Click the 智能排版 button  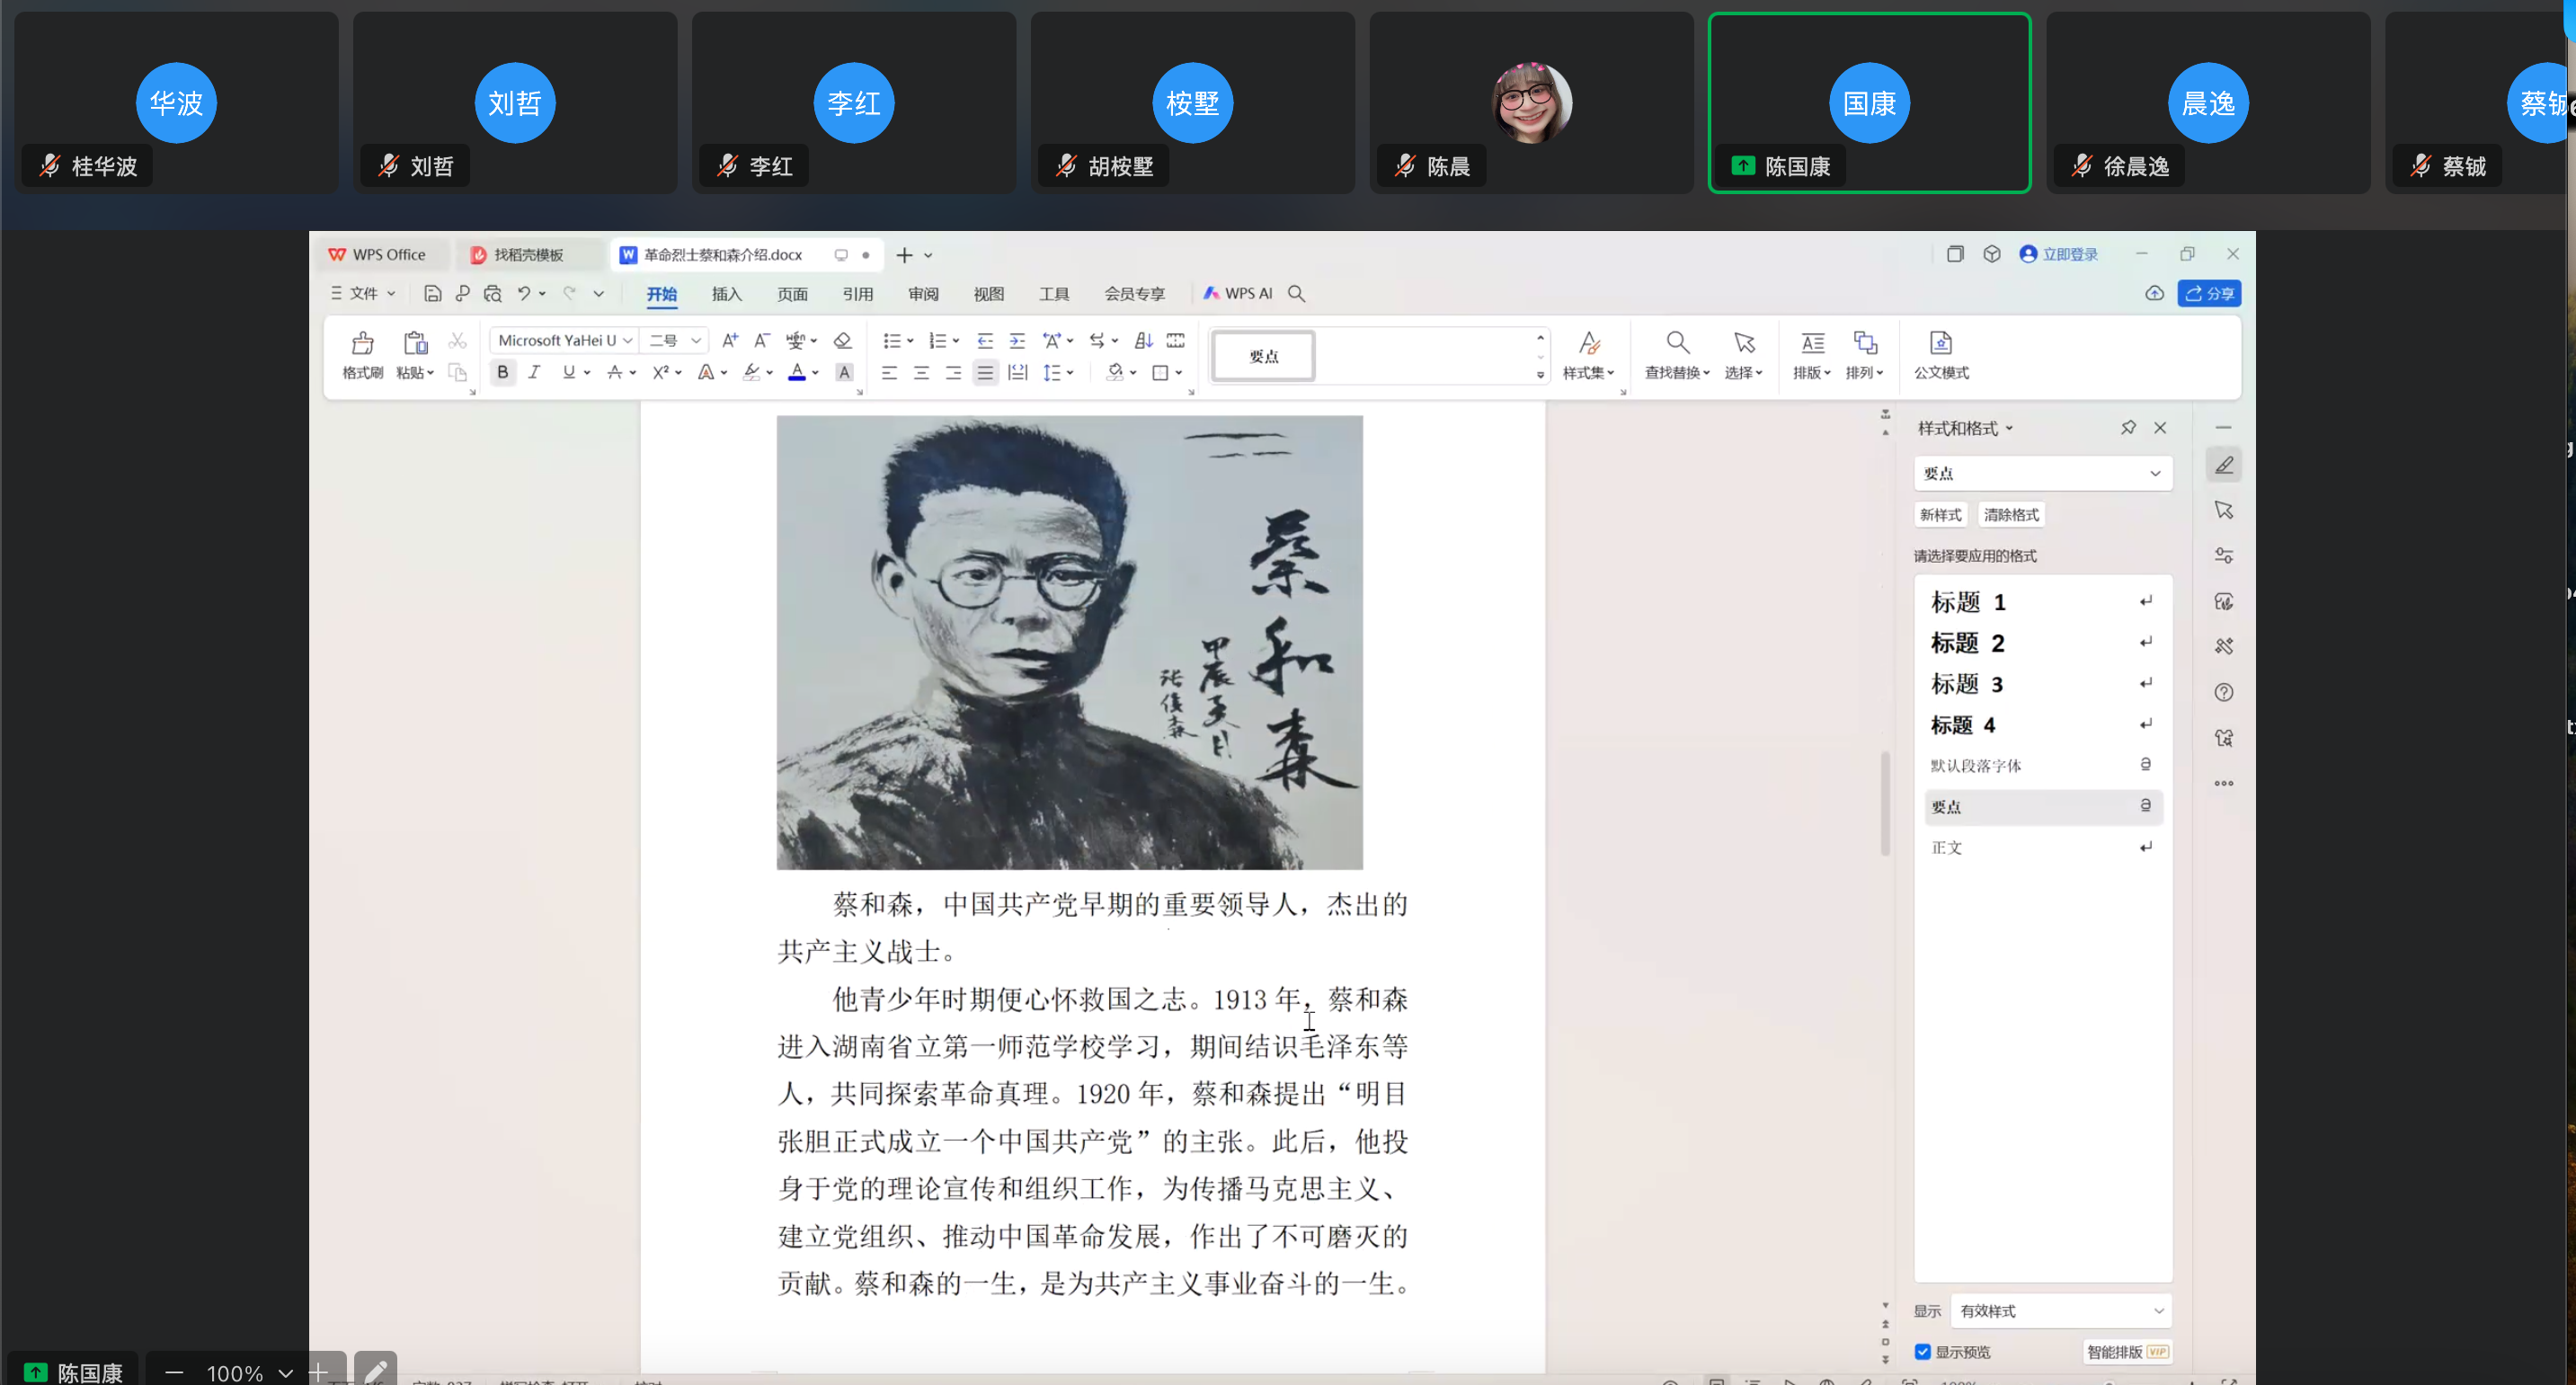click(2127, 1351)
